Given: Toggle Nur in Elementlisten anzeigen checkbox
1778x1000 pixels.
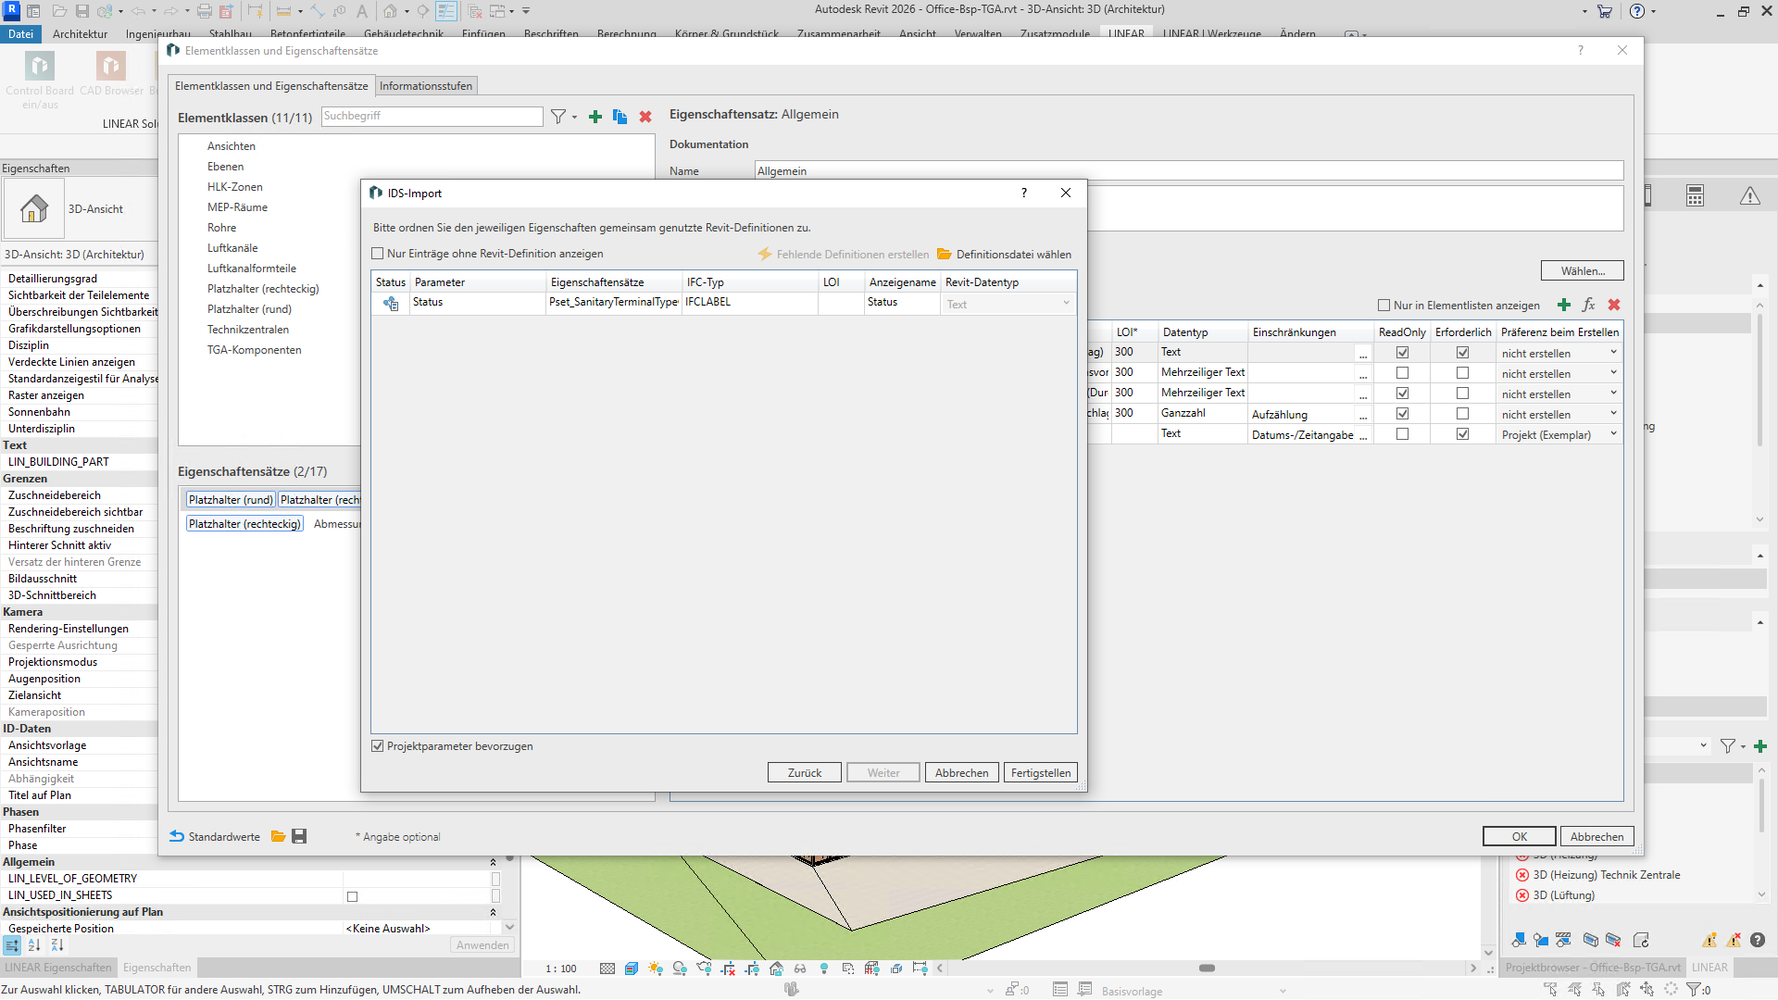Looking at the screenshot, I should point(1384,305).
